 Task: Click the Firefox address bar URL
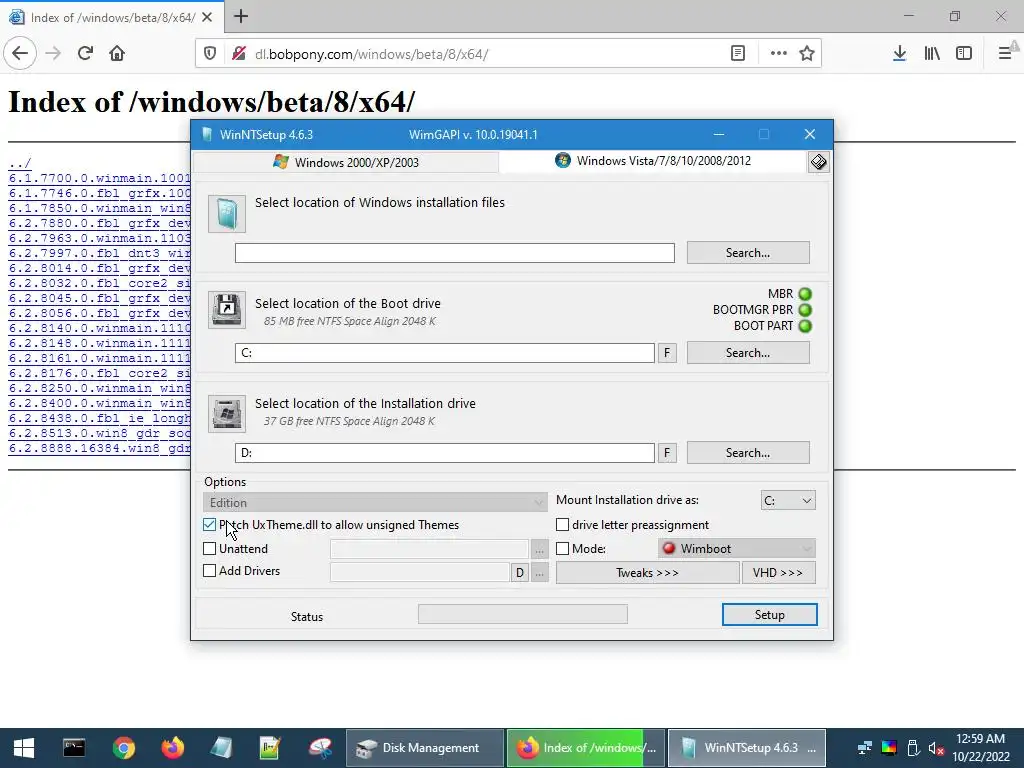(x=371, y=54)
